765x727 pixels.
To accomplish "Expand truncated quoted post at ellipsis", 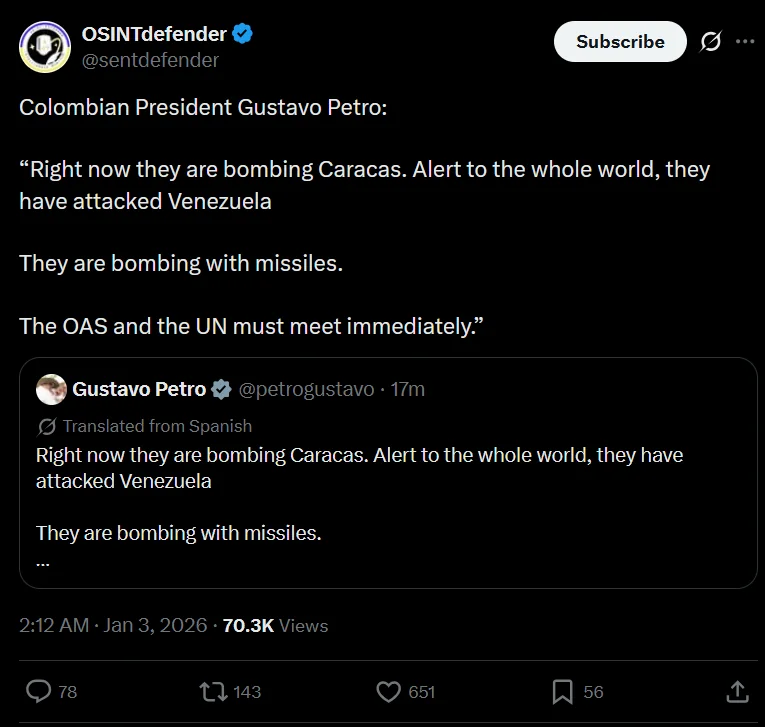I will point(42,560).
